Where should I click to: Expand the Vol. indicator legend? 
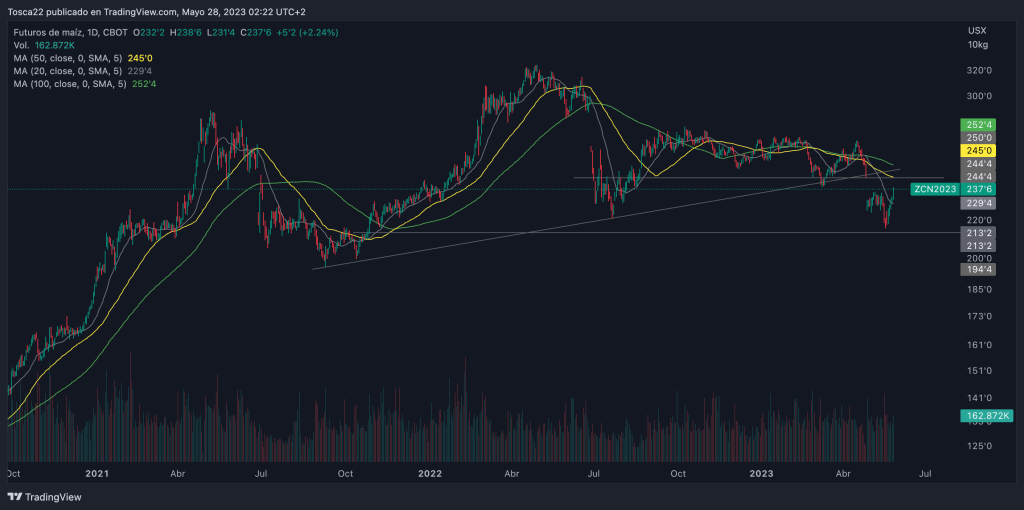[22, 45]
